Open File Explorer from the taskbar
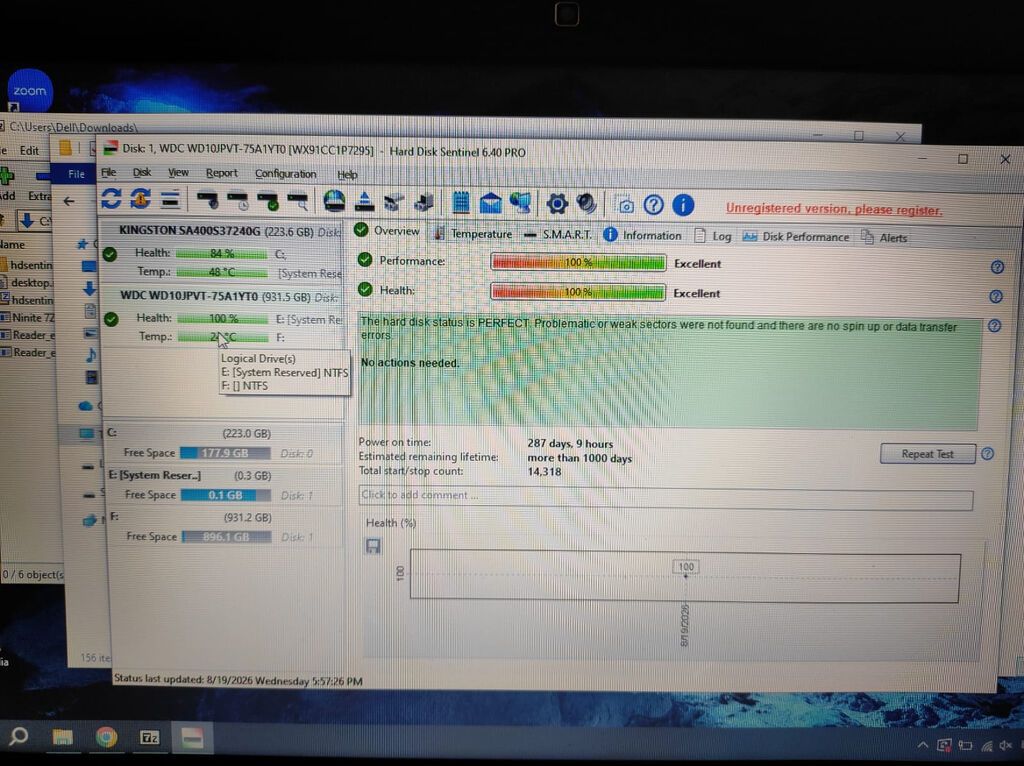 pyautogui.click(x=62, y=737)
